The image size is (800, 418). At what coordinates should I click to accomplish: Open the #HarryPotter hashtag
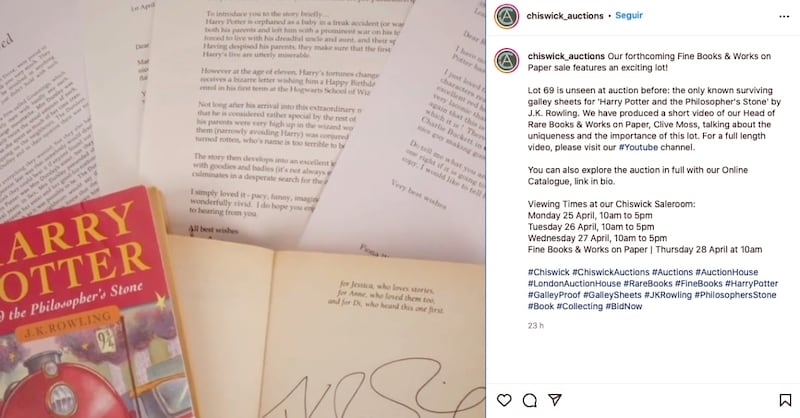(752, 284)
